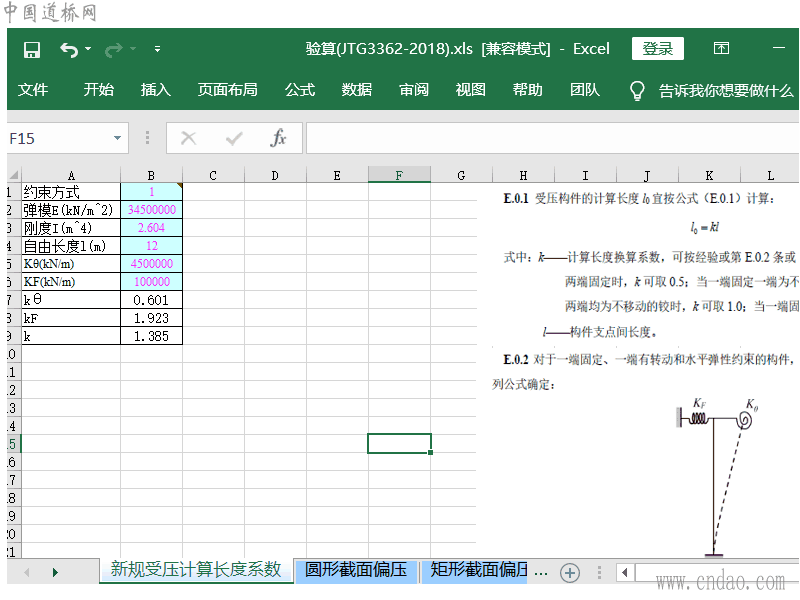The image size is (800, 600).
Task: Select cell with value 1.923
Action: (x=152, y=318)
